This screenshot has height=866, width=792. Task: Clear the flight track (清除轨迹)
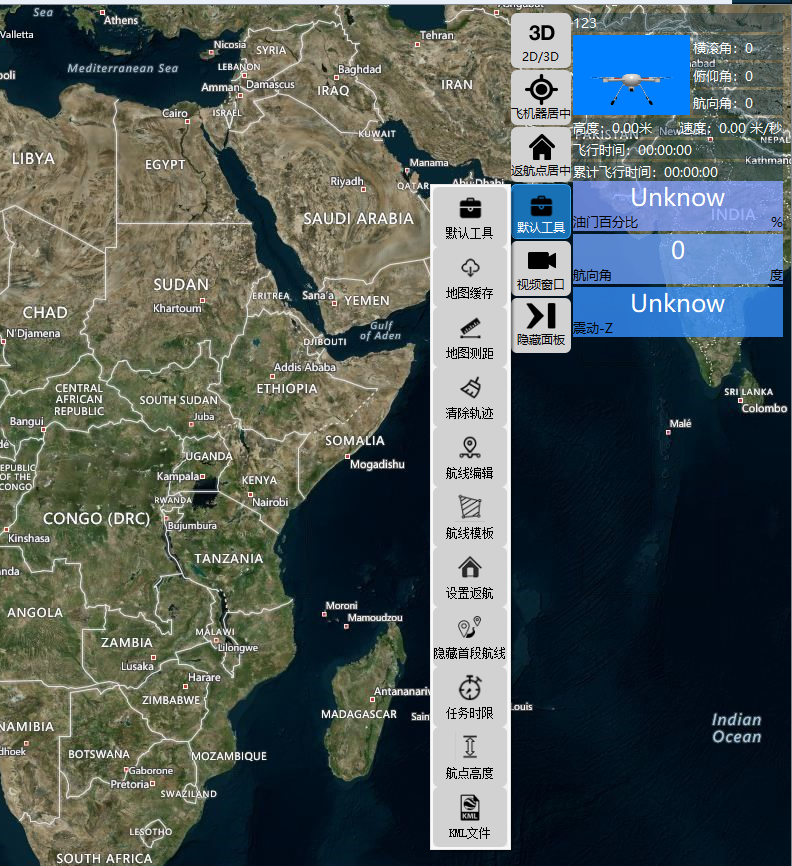pos(469,398)
